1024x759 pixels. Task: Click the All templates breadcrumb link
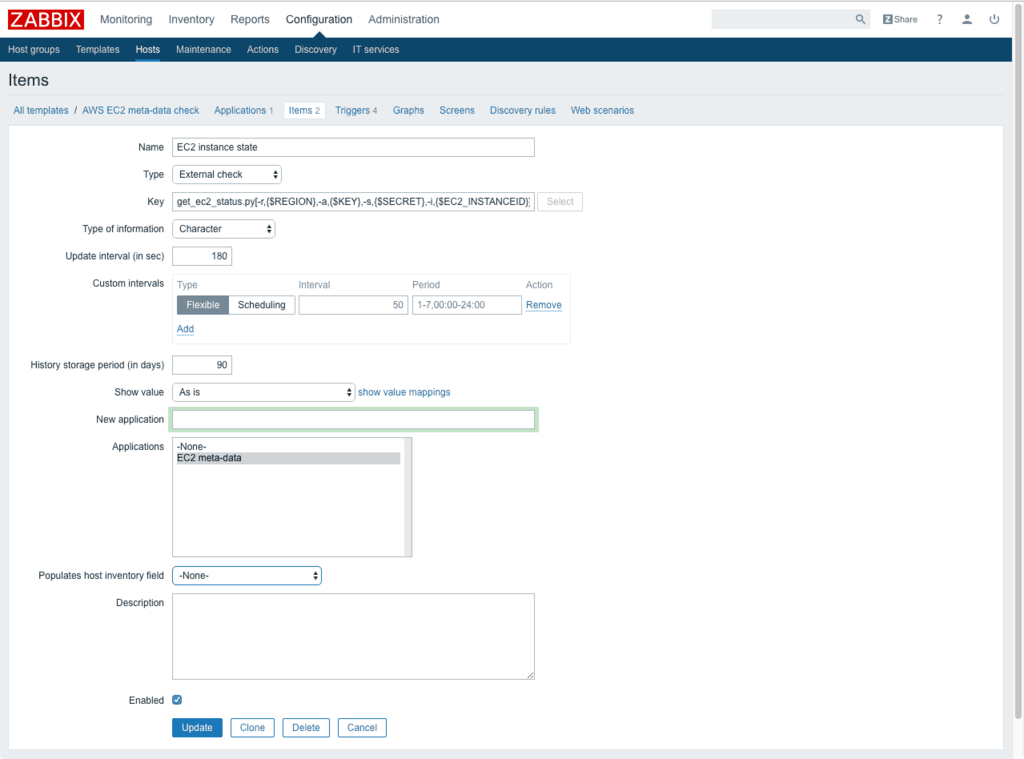40,110
